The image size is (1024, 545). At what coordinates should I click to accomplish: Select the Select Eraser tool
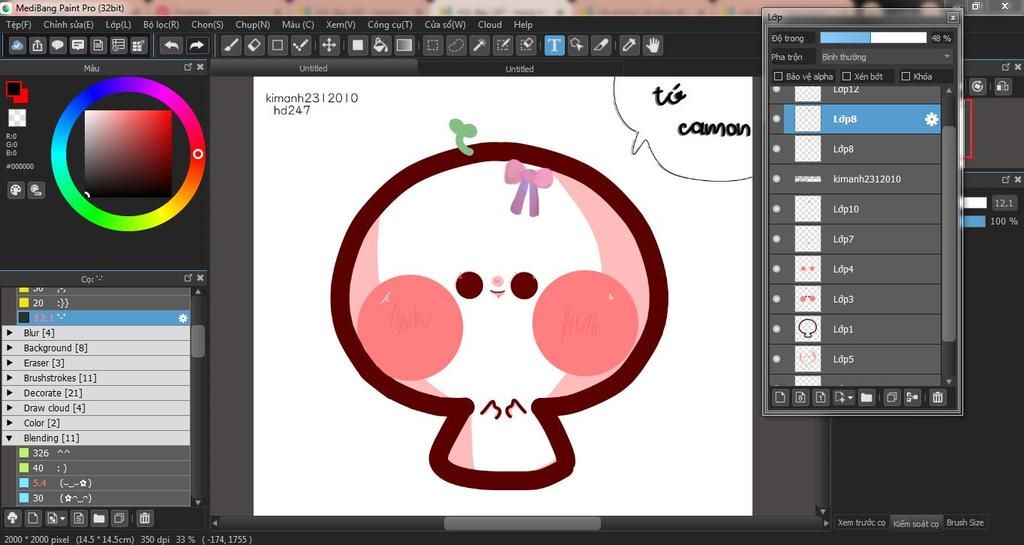click(526, 45)
